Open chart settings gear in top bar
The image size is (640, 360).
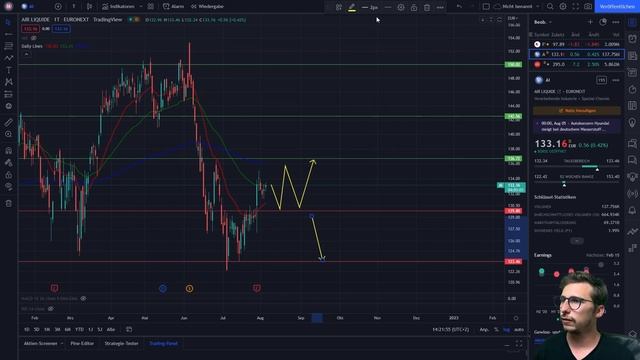coord(563,7)
